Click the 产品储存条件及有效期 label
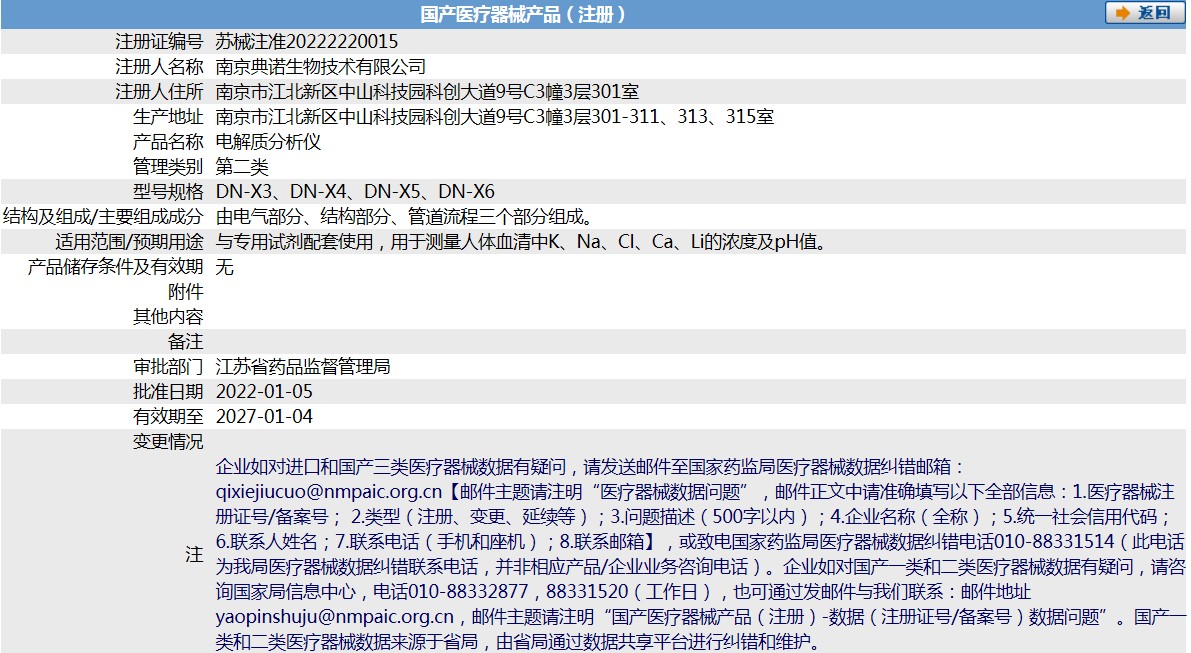This screenshot has height=653, width=1191. 115,267
